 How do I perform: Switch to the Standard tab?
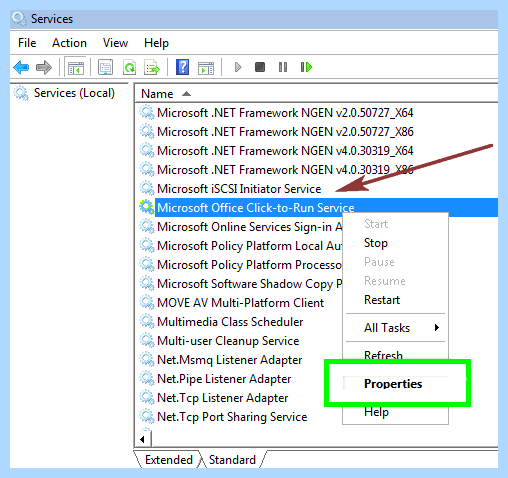tap(232, 460)
